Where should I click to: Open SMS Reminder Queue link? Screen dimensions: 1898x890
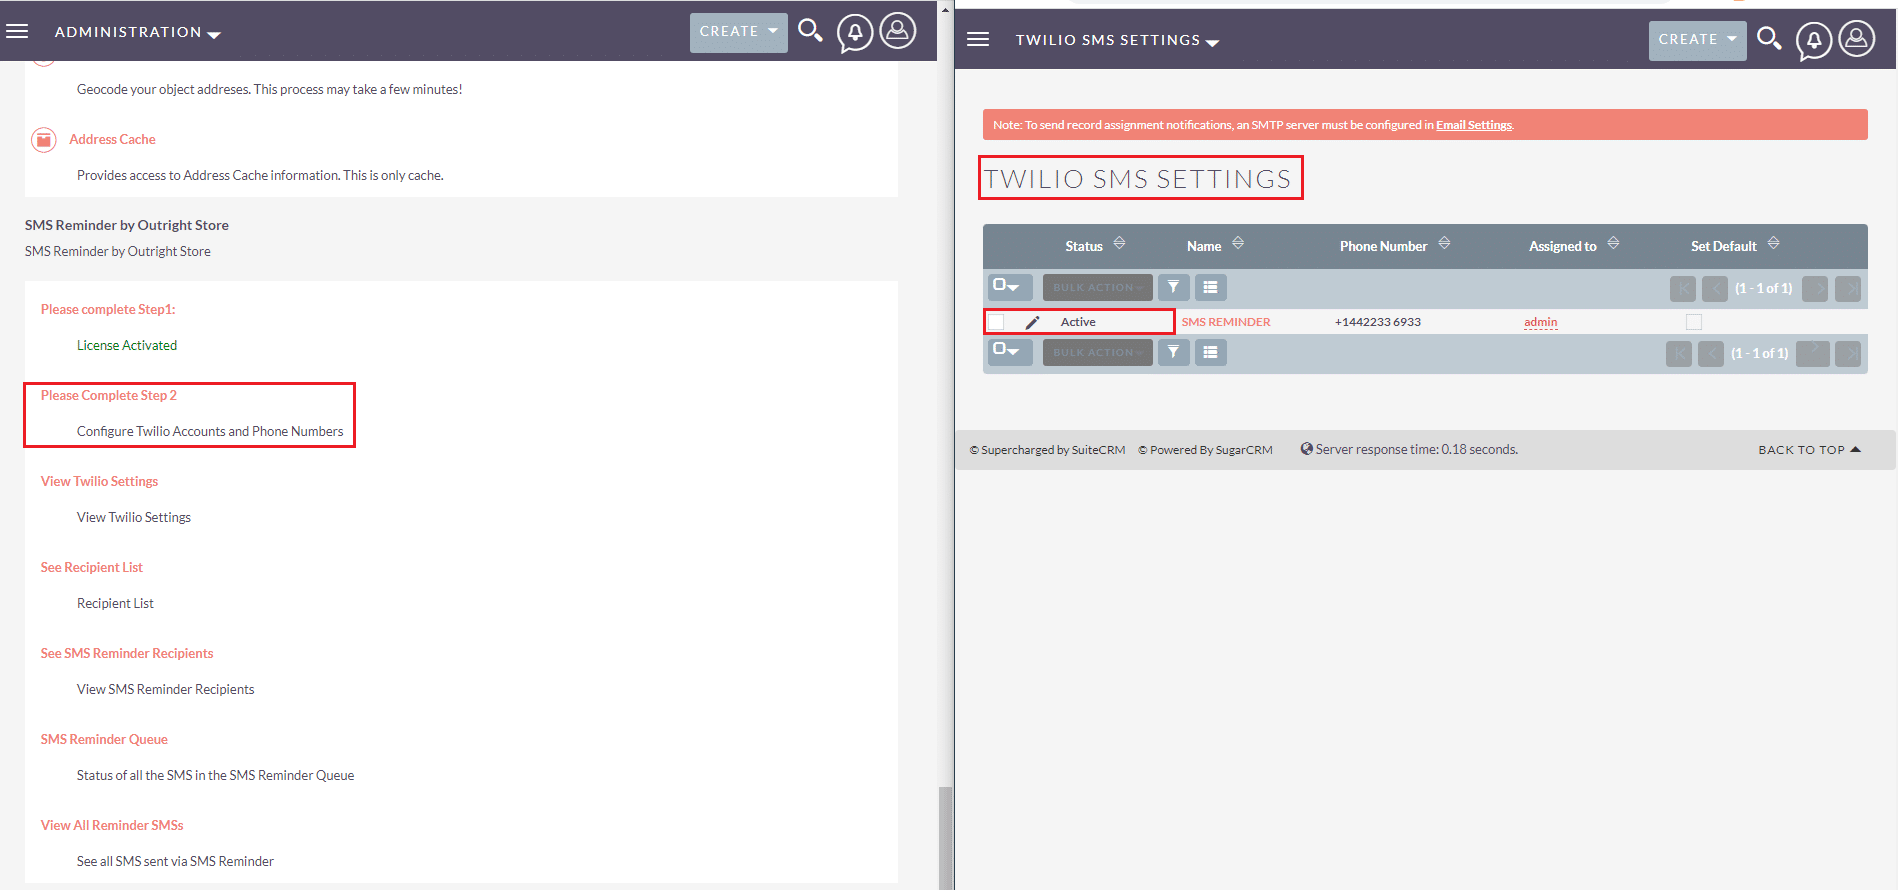pos(104,740)
